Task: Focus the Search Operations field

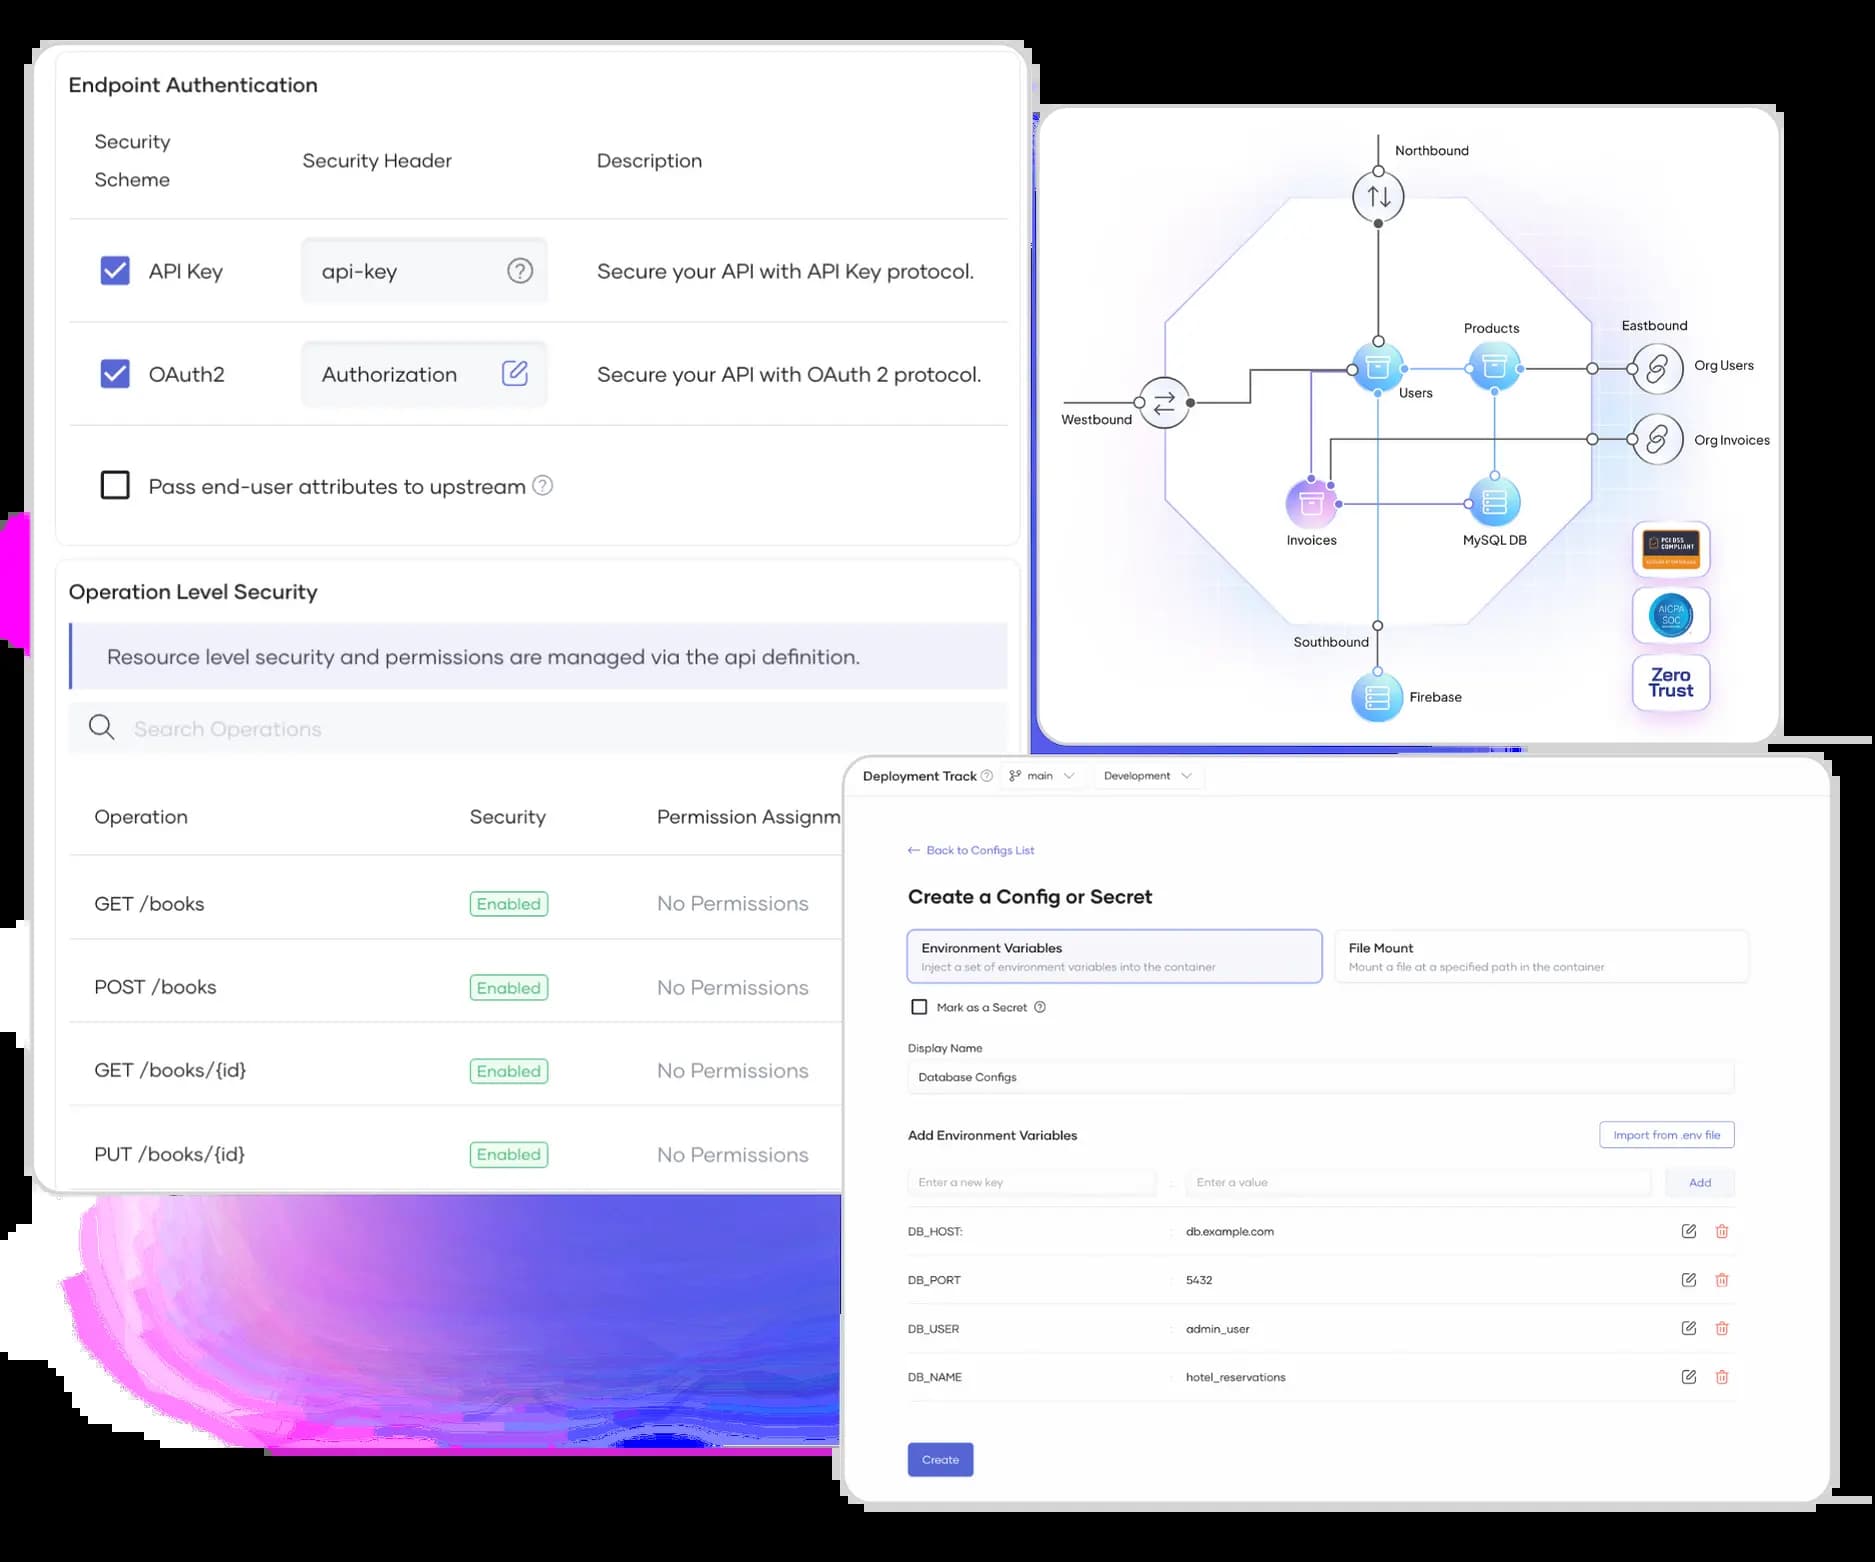Action: click(537, 728)
